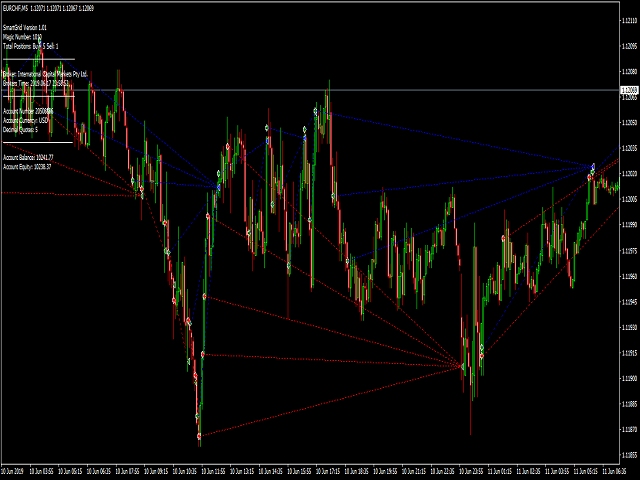Click the 10 Jun 19:55 time label
640x480 pixels.
[x=385, y=471]
